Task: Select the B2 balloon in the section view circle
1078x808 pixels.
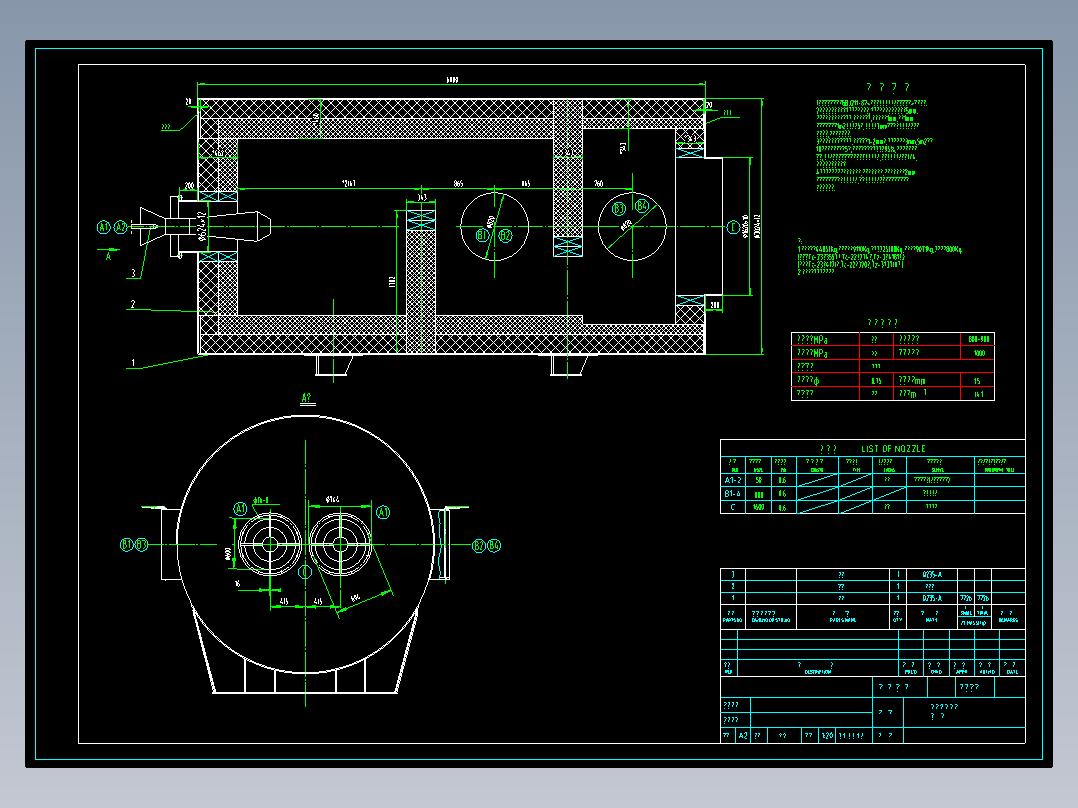Action: 505,235
